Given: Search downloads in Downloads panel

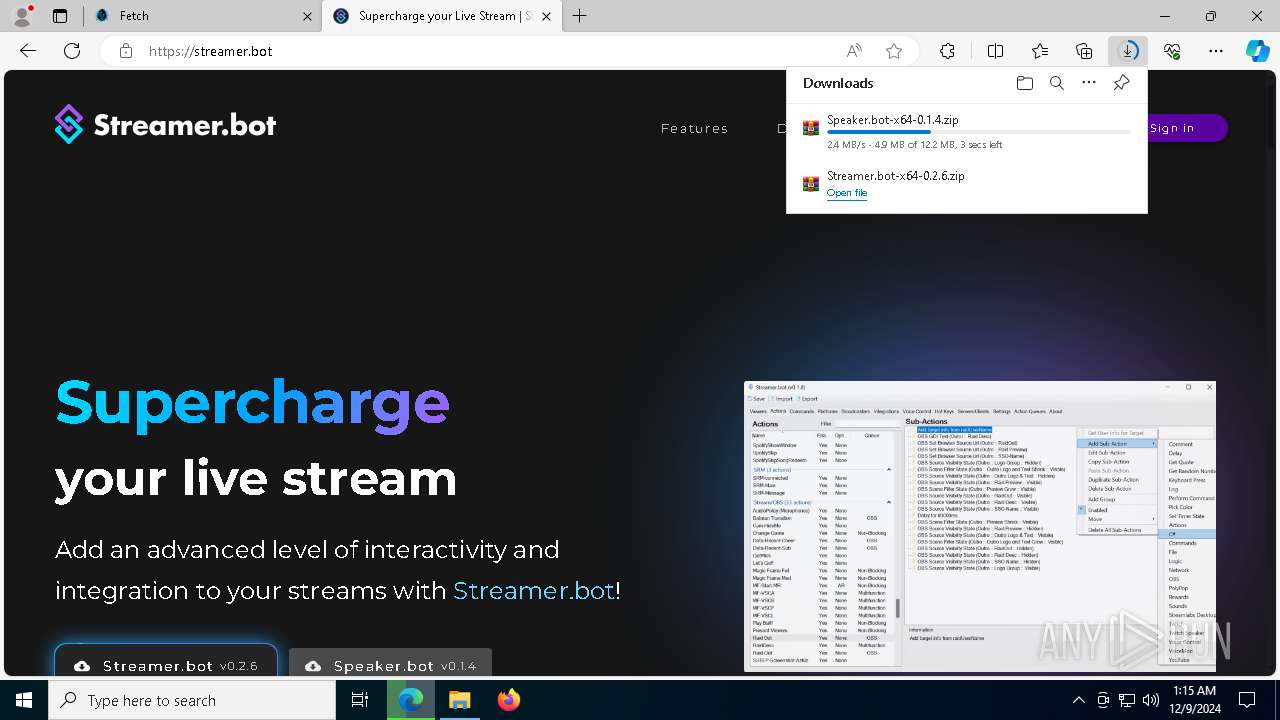Looking at the screenshot, I should [x=1057, y=83].
